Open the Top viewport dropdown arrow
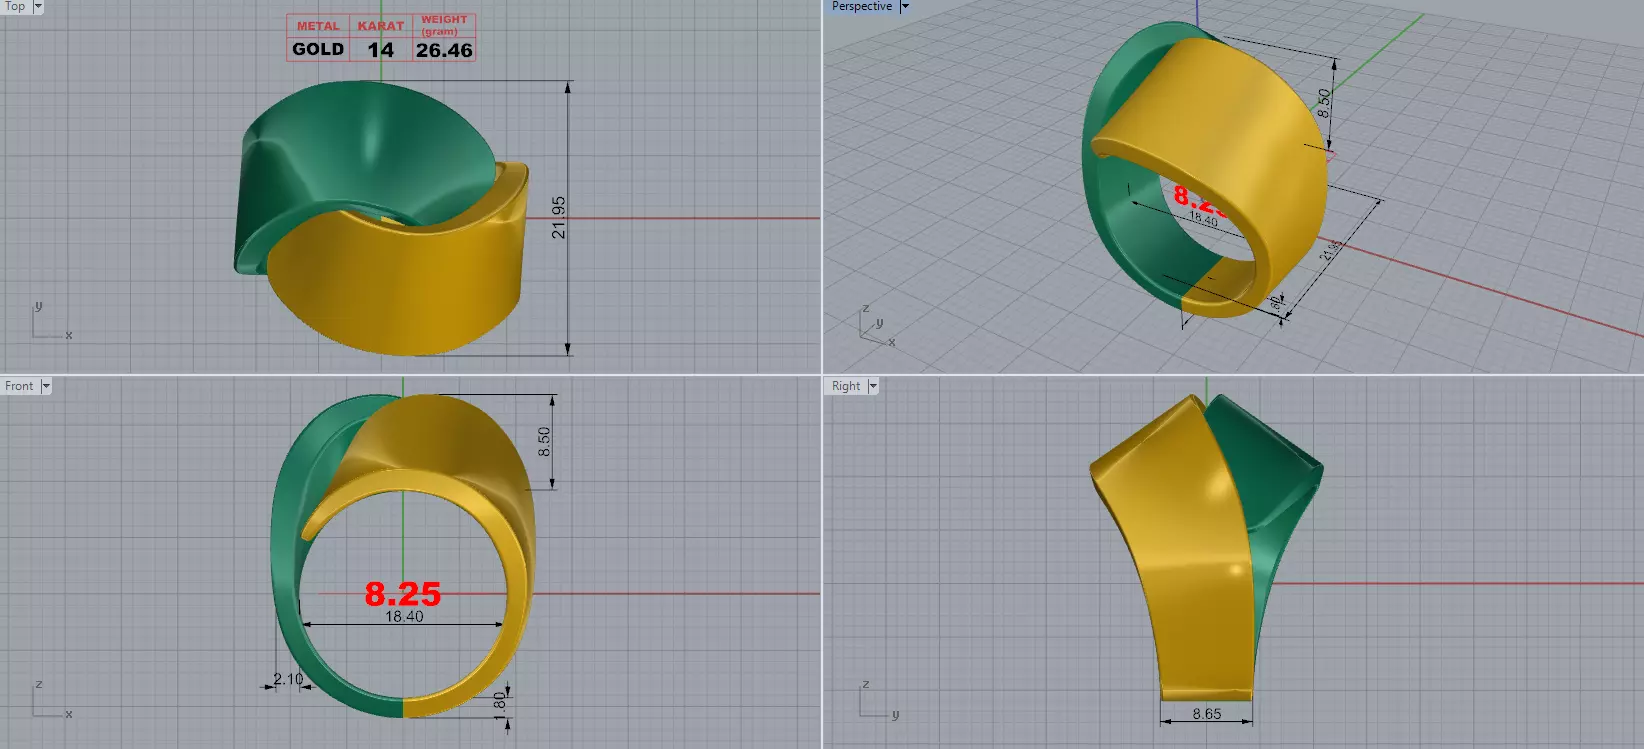This screenshot has width=1644, height=749. (x=38, y=7)
